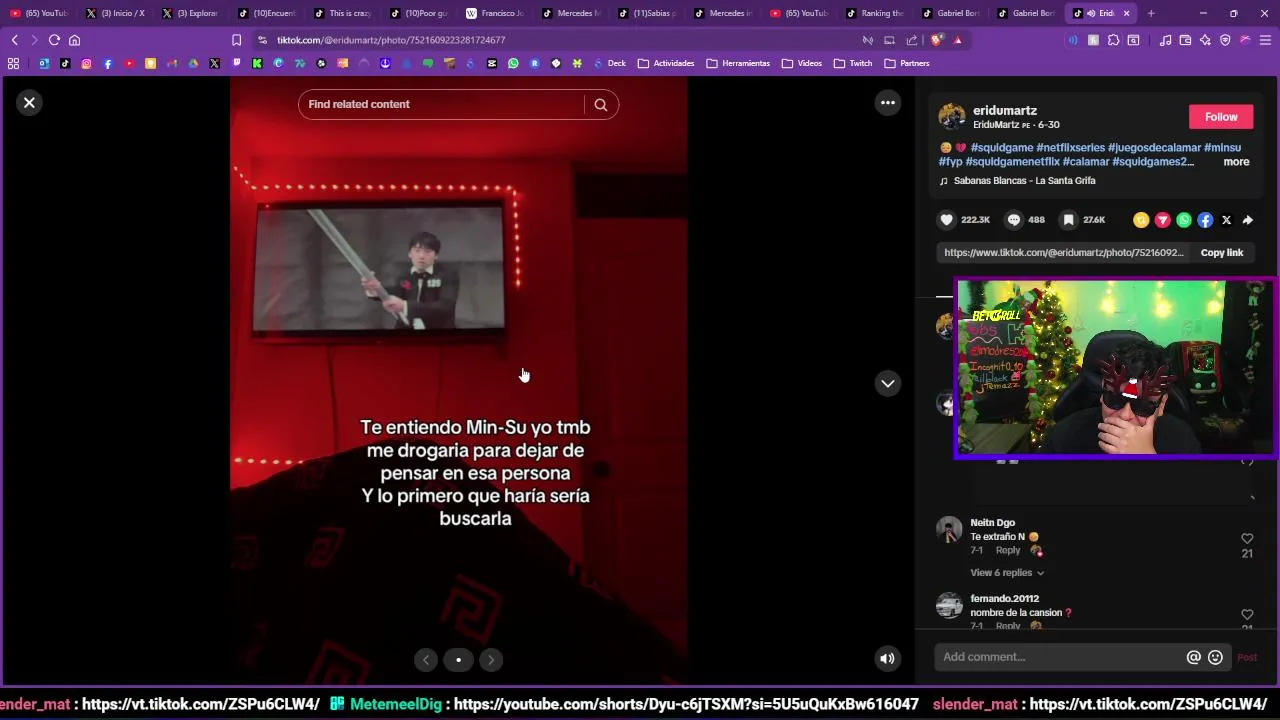Image resolution: width=1280 pixels, height=720 pixels.
Task: Send to friends with the red paper-plane icon
Action: click(x=1162, y=220)
